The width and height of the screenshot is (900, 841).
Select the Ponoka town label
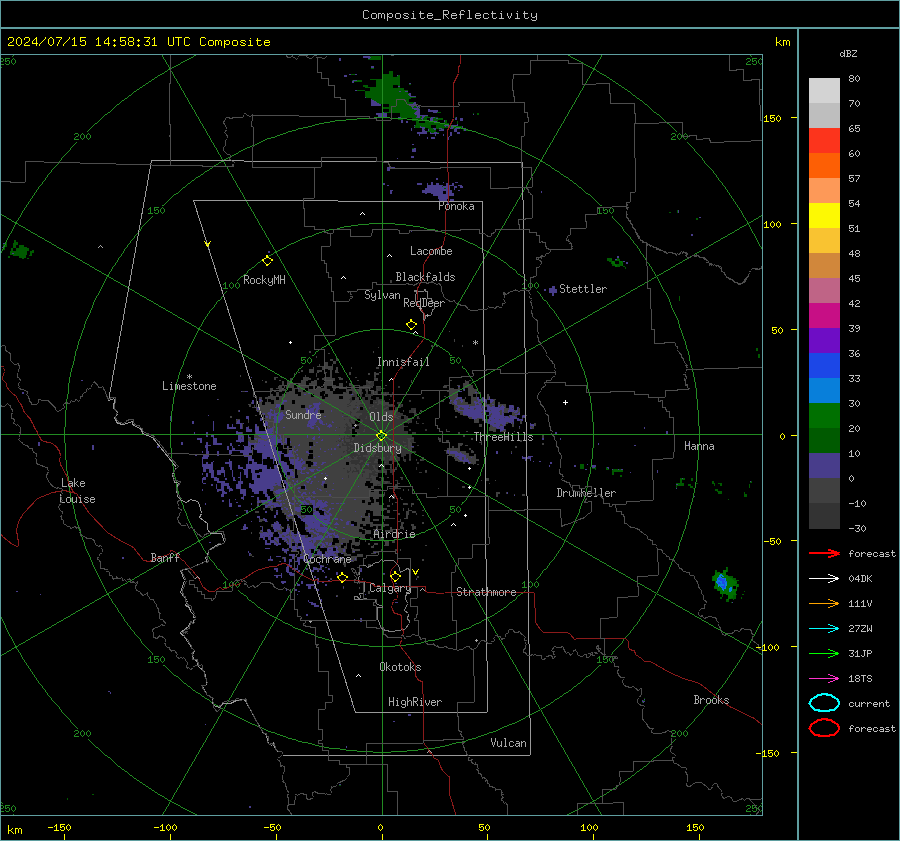point(456,207)
